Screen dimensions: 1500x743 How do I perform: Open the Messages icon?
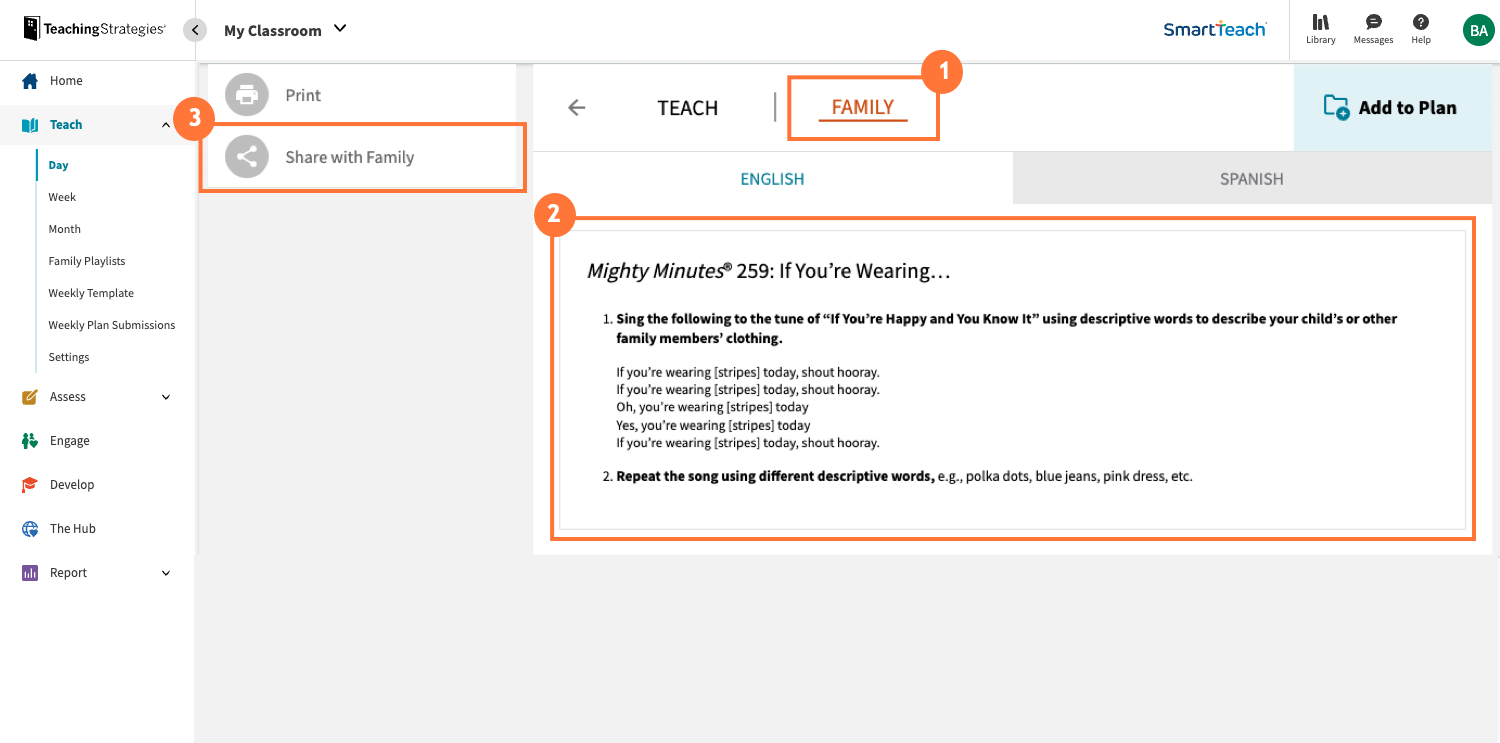1372,29
